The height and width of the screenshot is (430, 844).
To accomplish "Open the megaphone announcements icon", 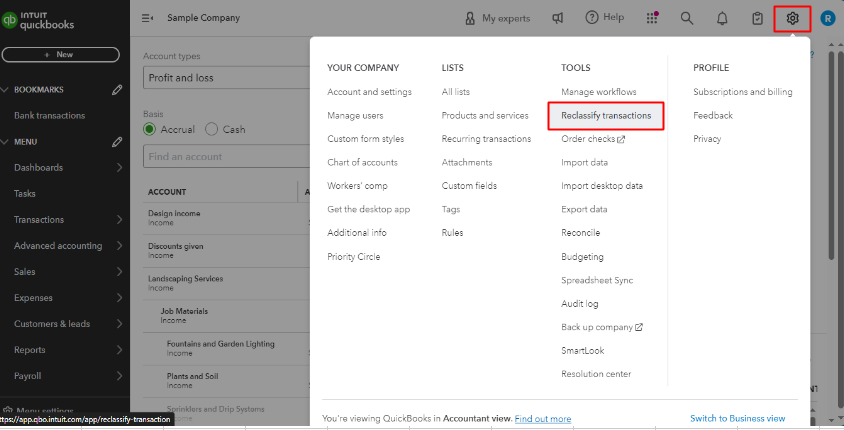I will [x=558, y=18].
